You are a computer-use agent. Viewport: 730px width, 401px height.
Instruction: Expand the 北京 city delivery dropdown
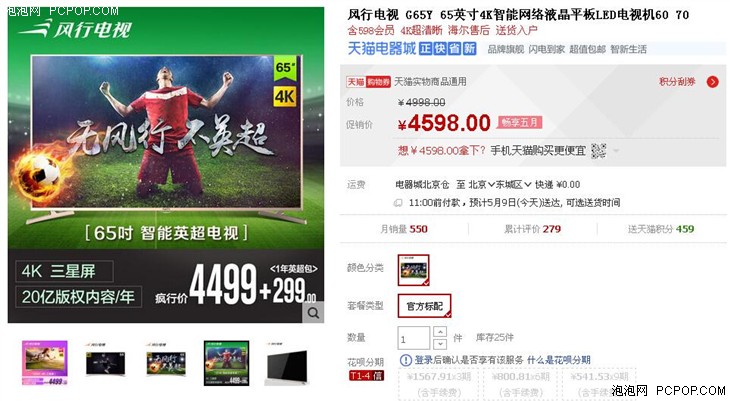click(481, 184)
